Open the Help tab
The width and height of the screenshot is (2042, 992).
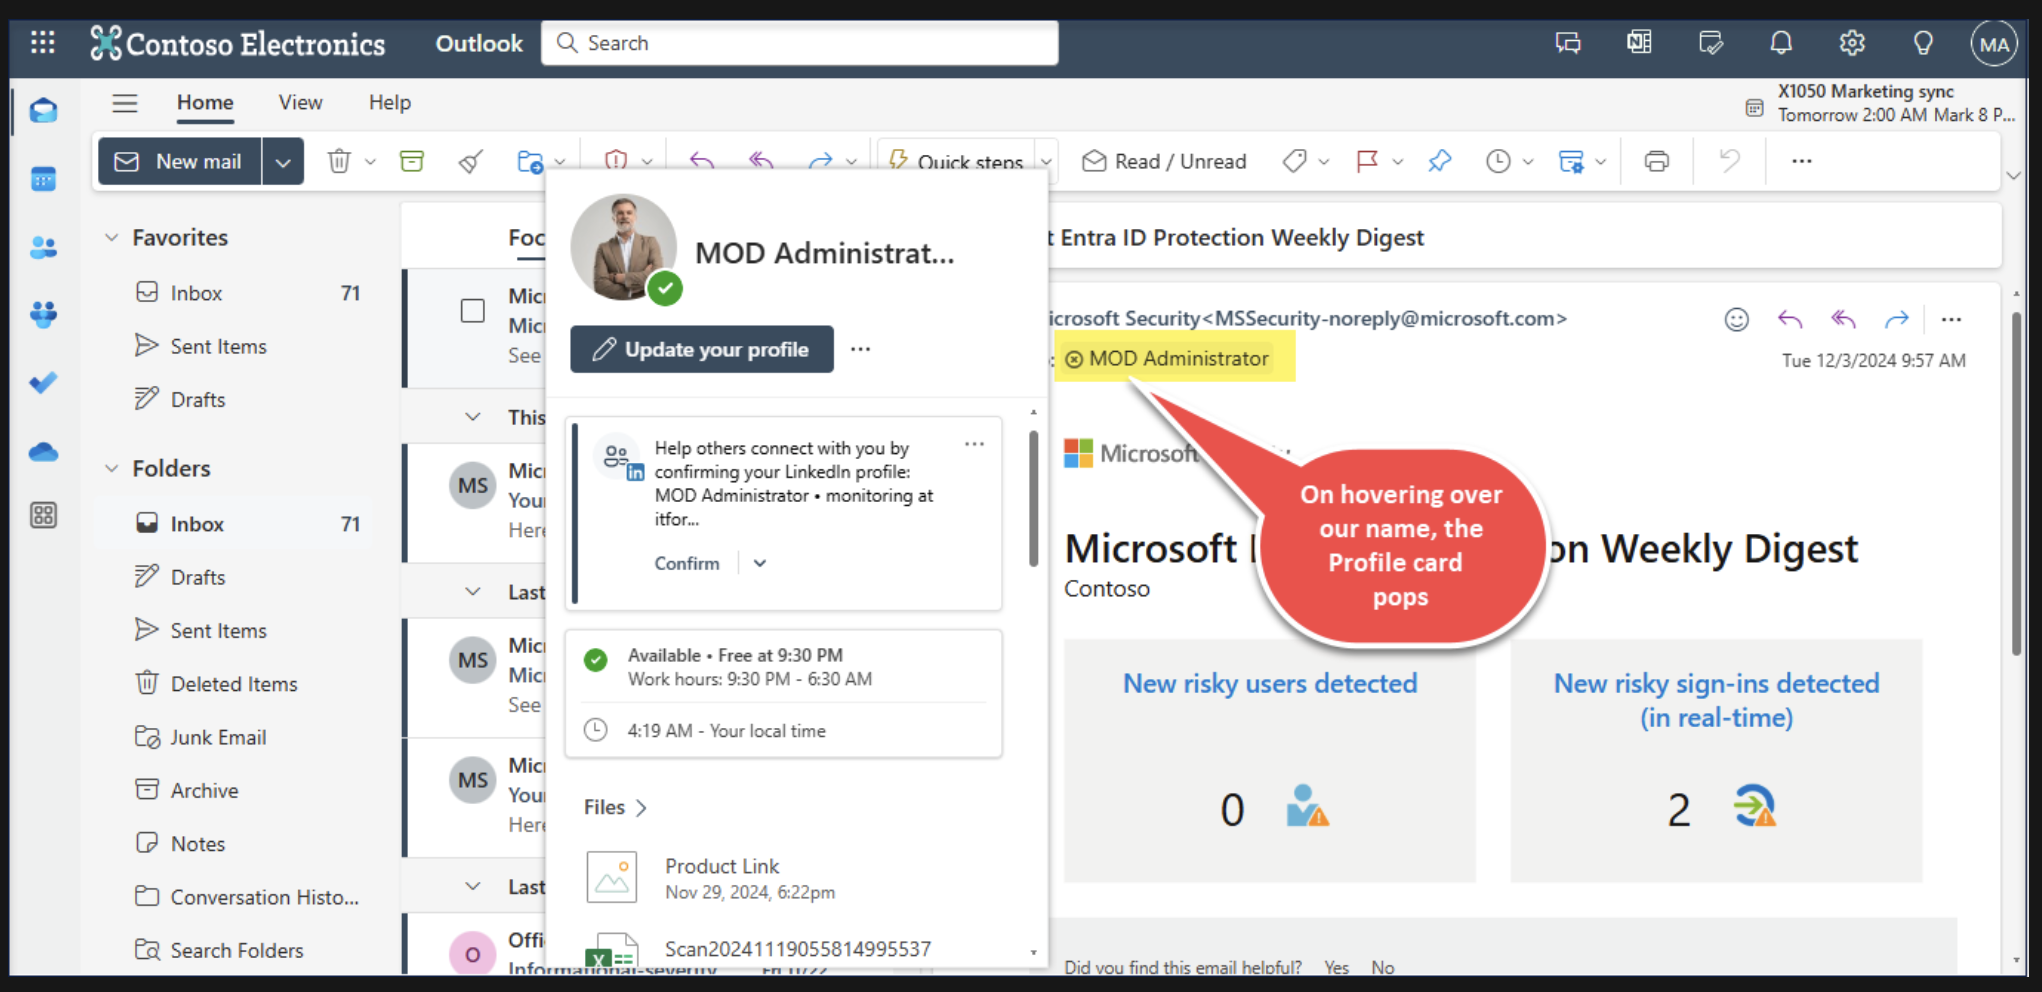(x=390, y=103)
